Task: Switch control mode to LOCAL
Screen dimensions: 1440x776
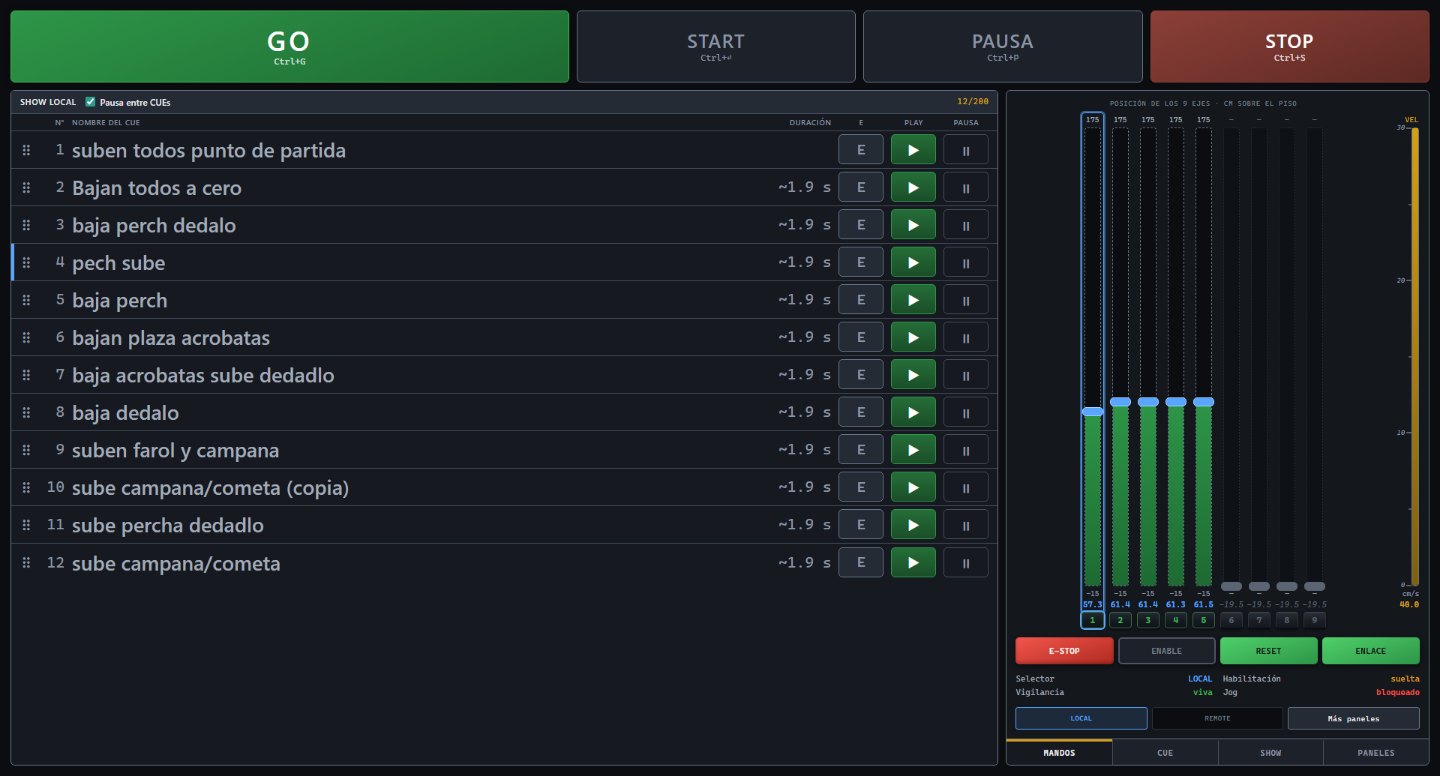Action: pos(1081,718)
